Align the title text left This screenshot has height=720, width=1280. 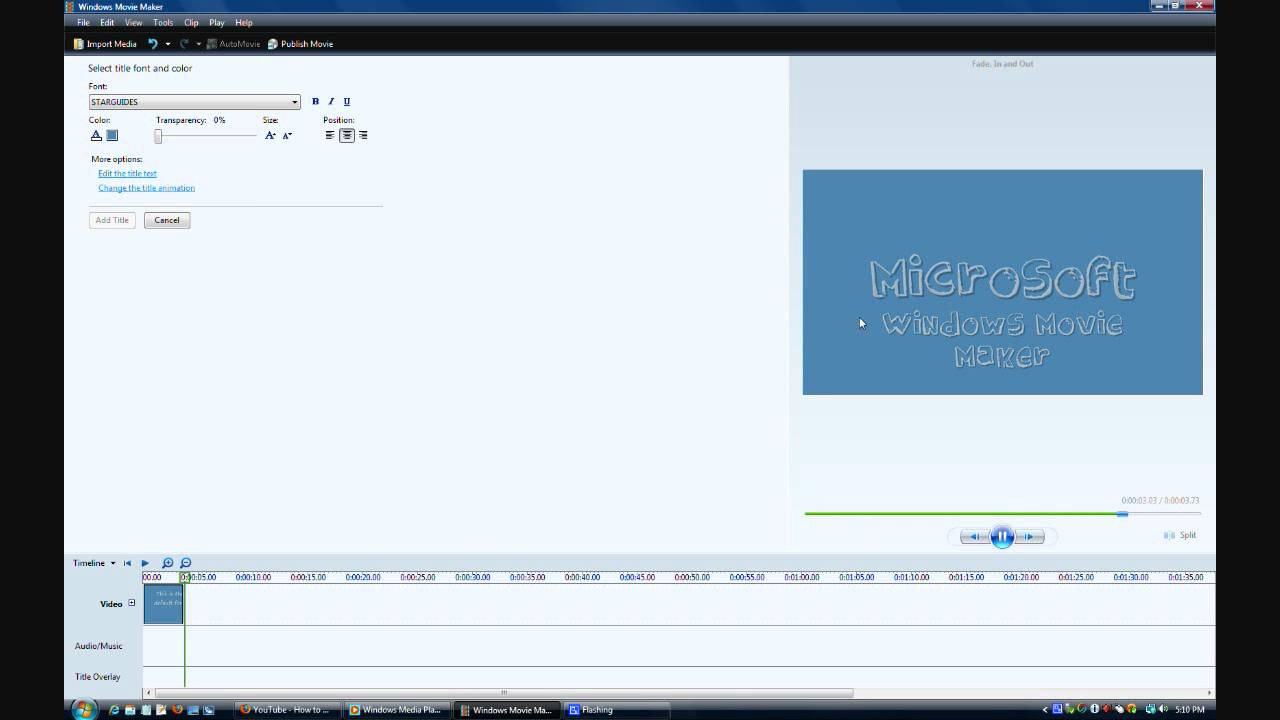[x=330, y=135]
